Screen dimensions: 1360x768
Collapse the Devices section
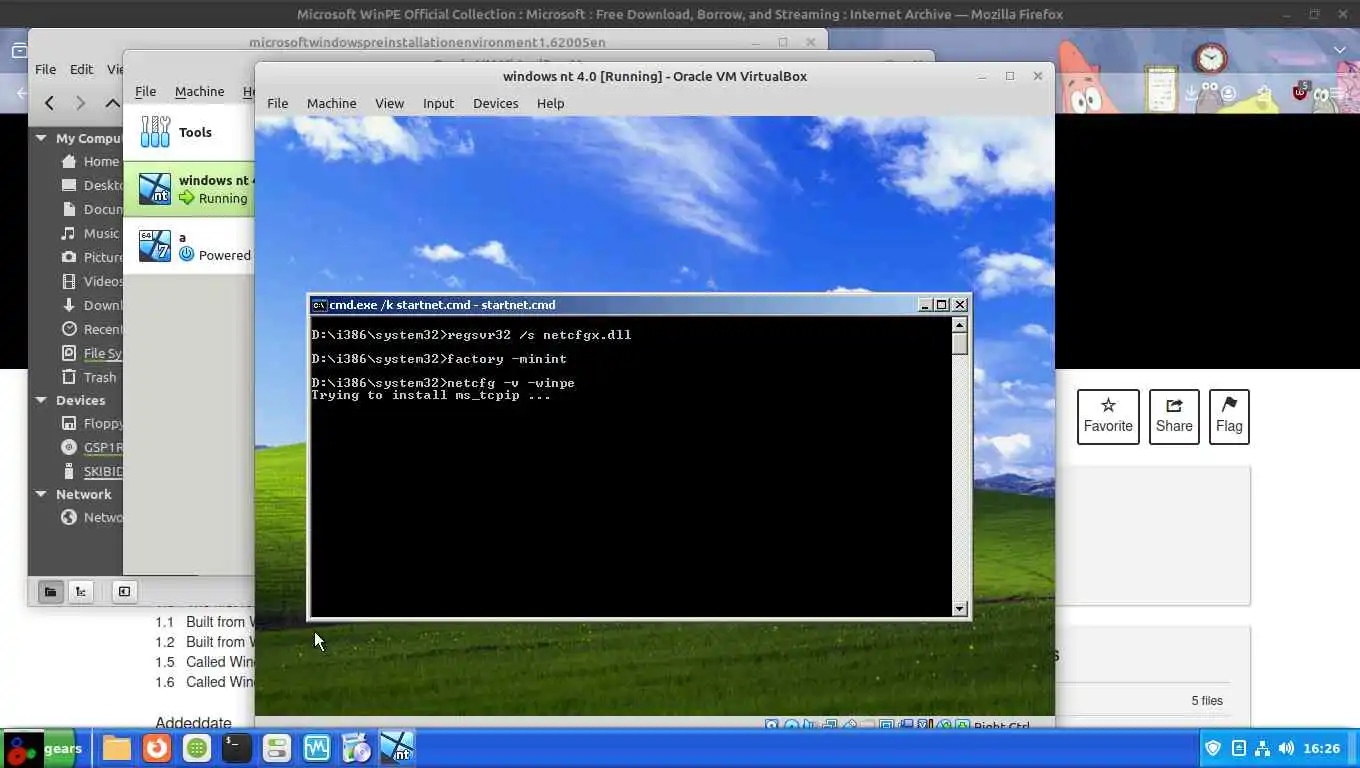coord(41,400)
